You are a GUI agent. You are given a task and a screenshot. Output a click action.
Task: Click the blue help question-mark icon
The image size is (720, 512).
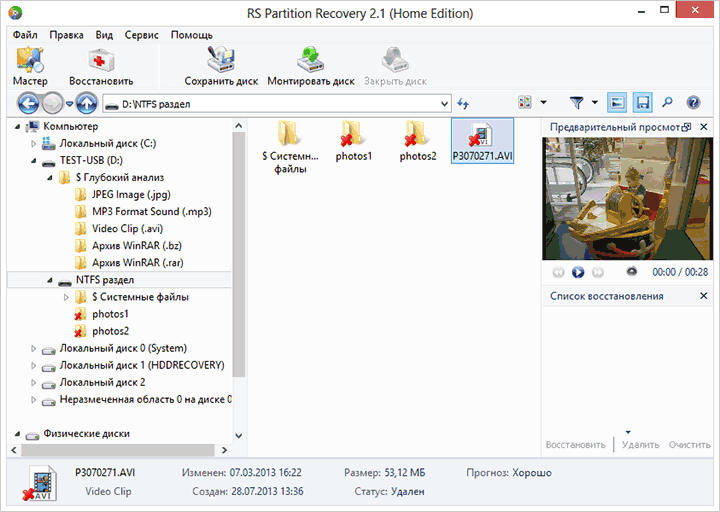point(693,103)
